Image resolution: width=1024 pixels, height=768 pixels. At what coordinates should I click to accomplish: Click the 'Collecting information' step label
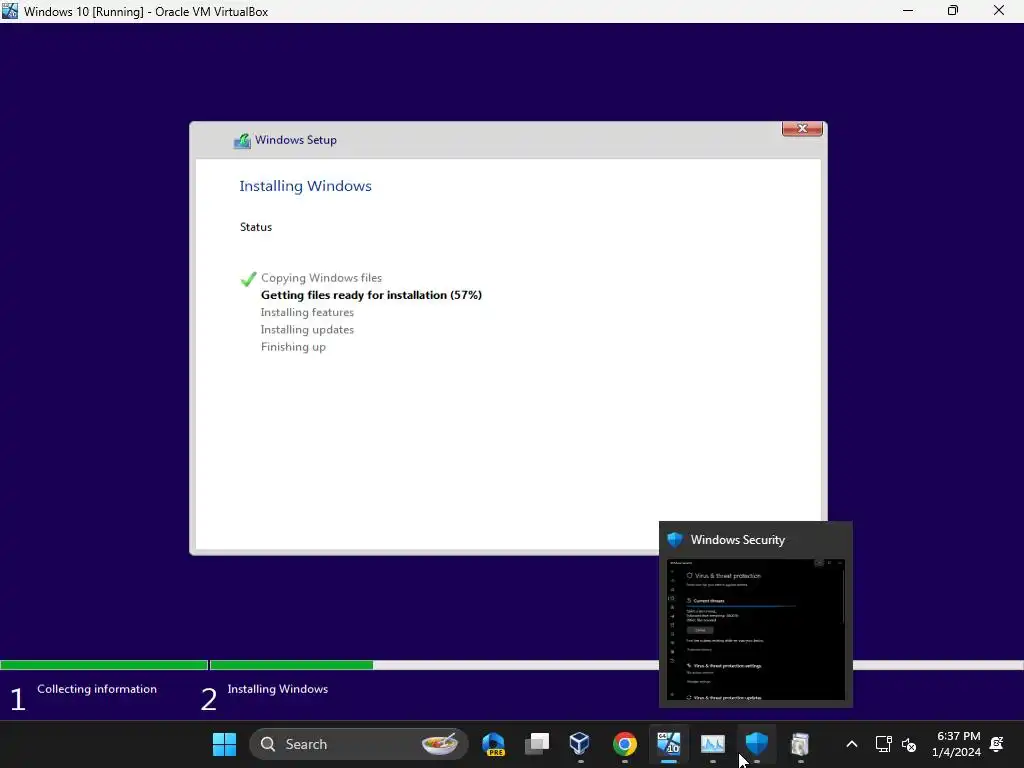coord(97,689)
